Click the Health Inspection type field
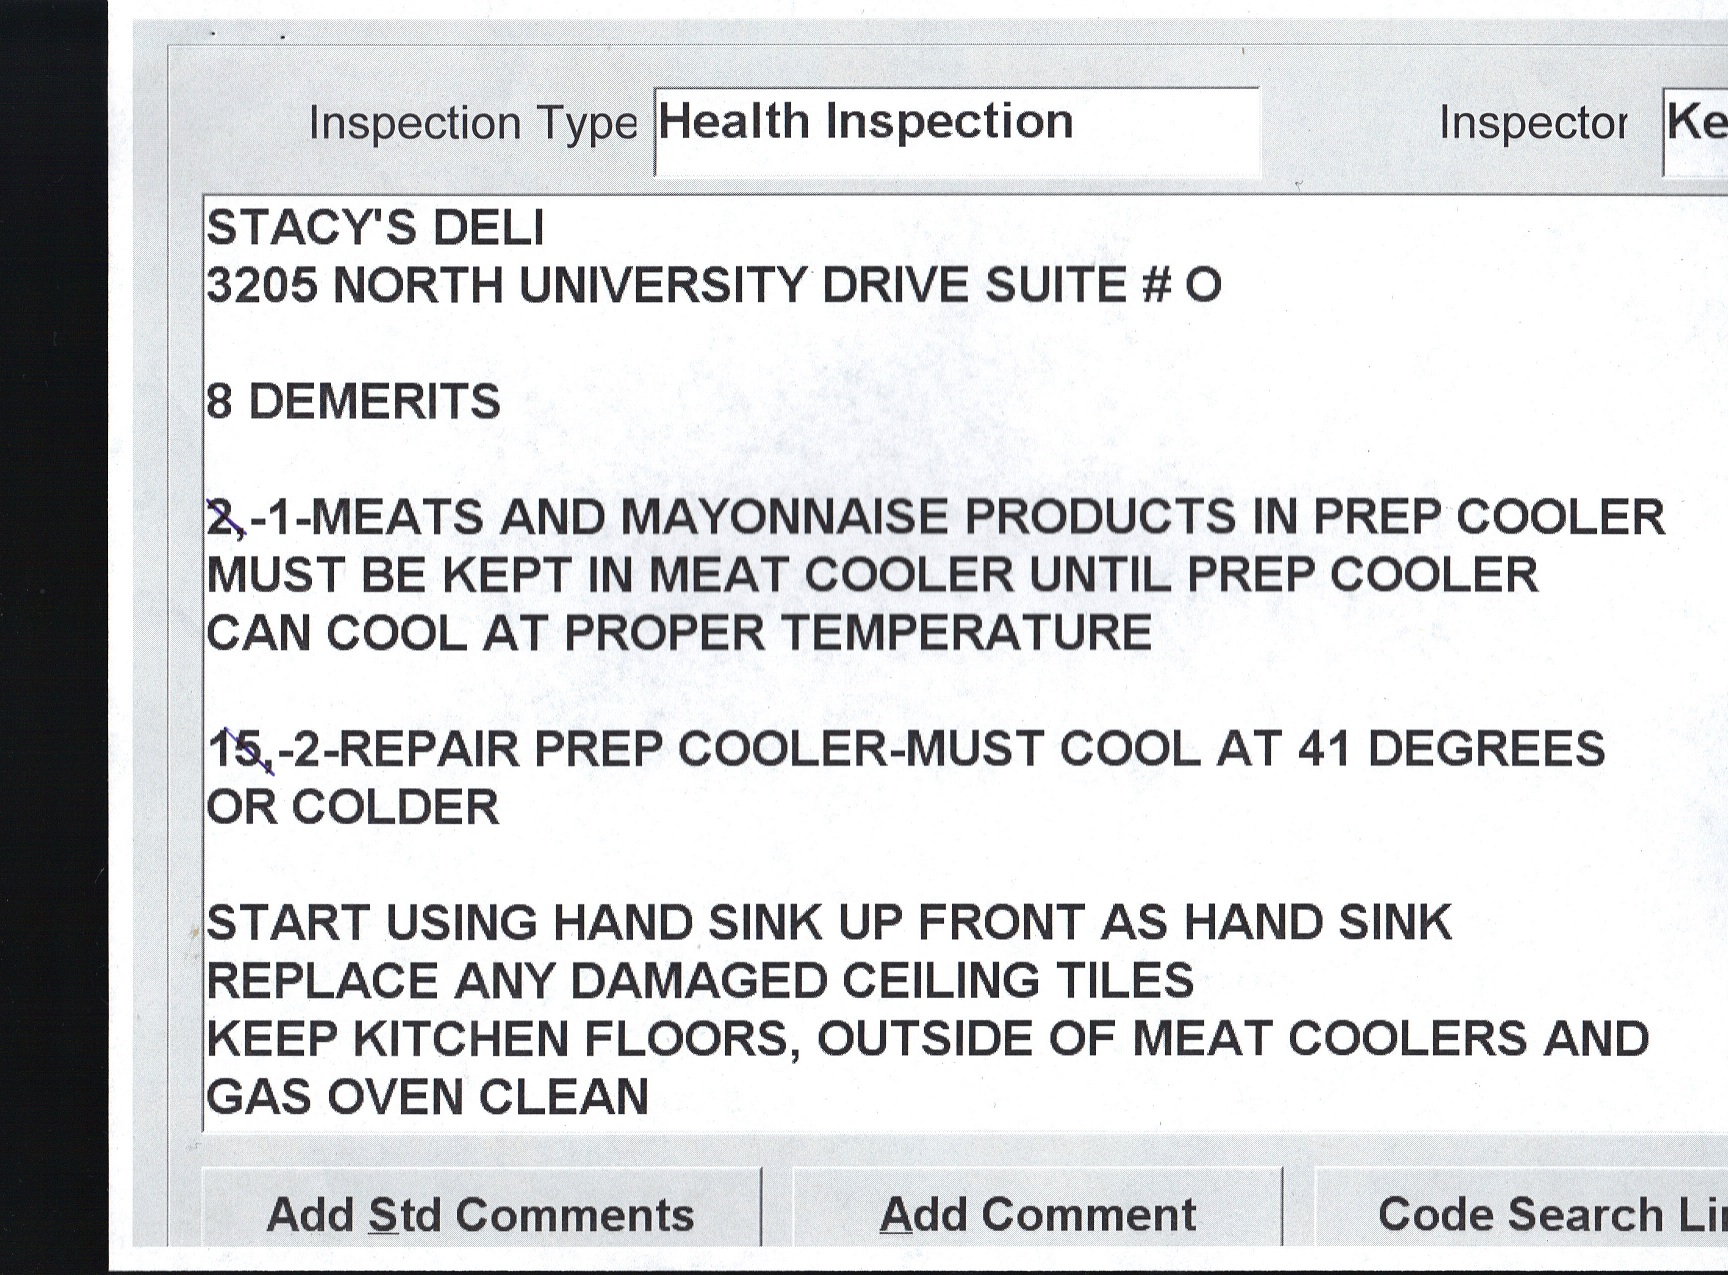The image size is (1728, 1275). tap(956, 131)
